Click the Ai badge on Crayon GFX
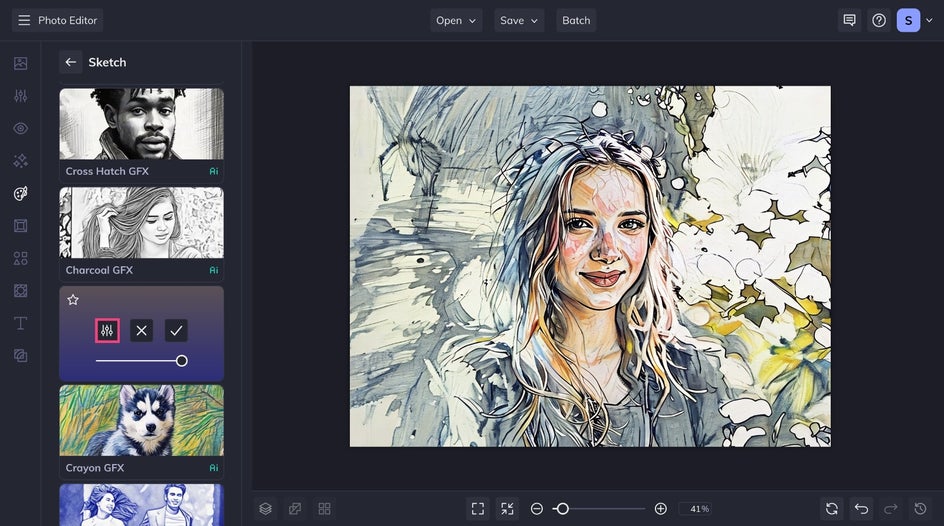The image size is (944, 526). click(214, 468)
